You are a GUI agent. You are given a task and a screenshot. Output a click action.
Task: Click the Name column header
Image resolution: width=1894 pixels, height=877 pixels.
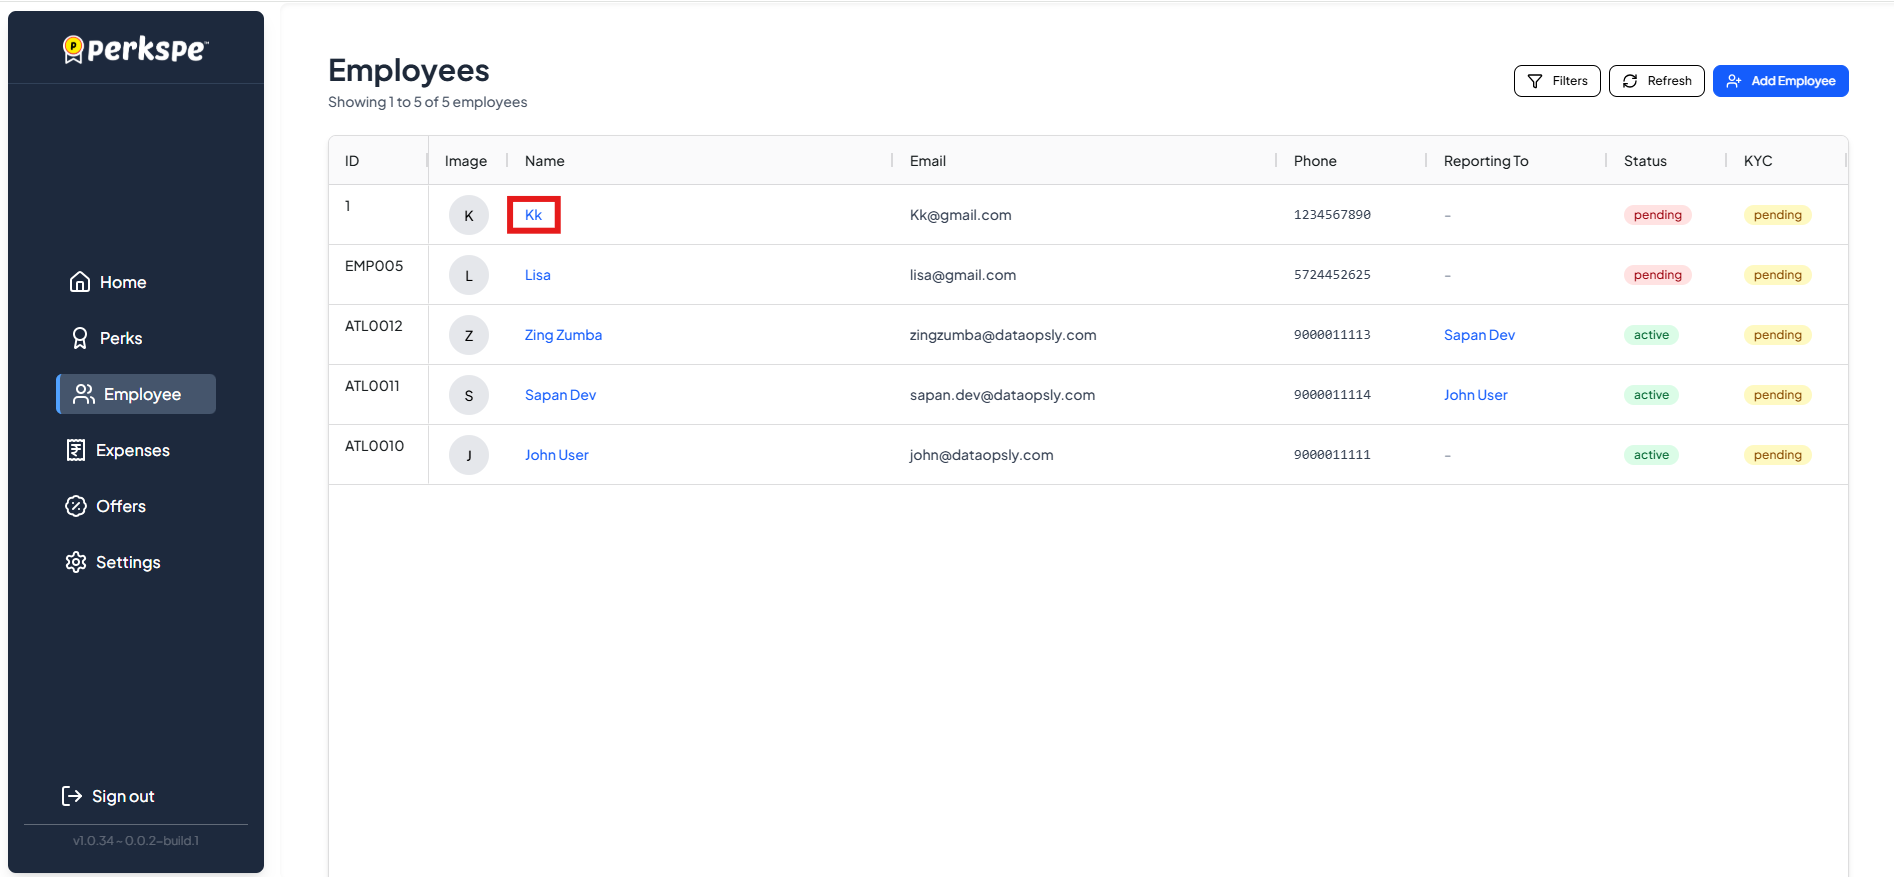545,161
